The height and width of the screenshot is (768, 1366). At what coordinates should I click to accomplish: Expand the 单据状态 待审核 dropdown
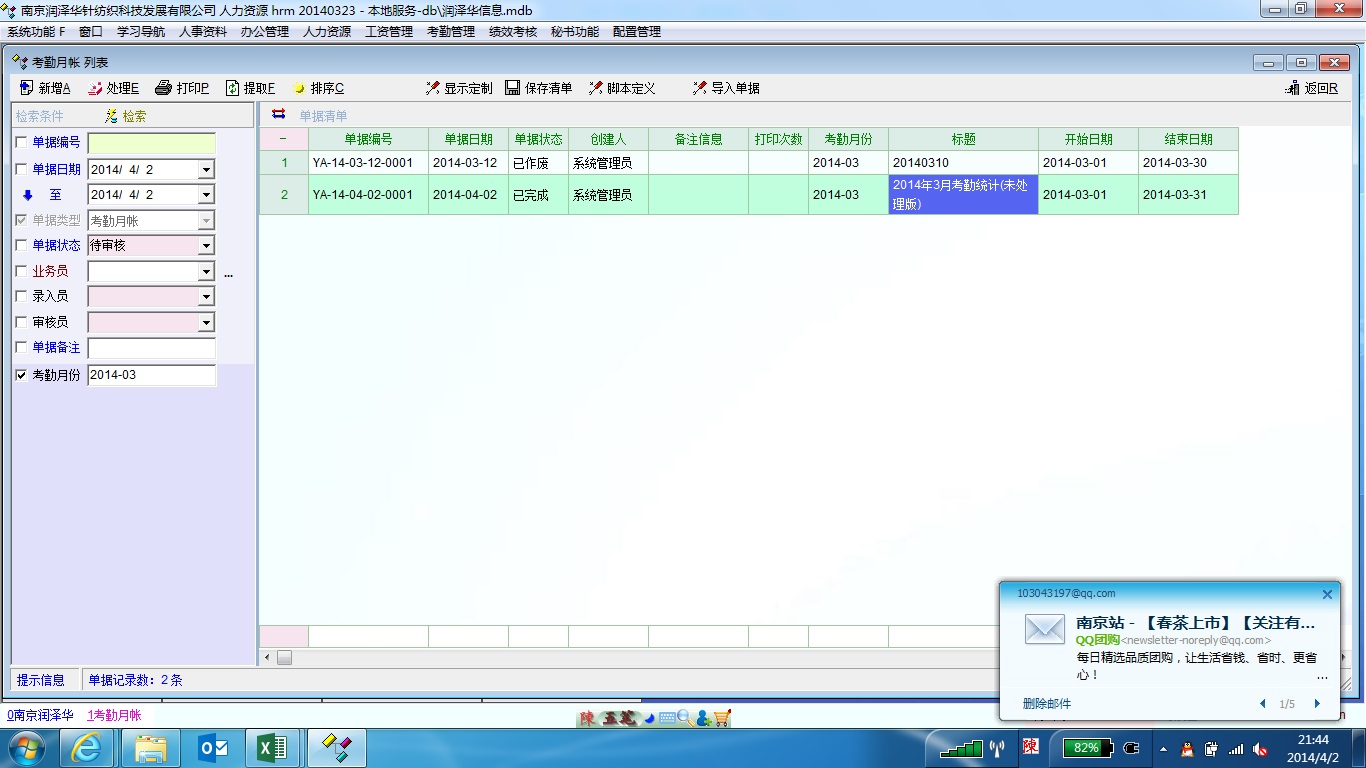click(x=206, y=246)
